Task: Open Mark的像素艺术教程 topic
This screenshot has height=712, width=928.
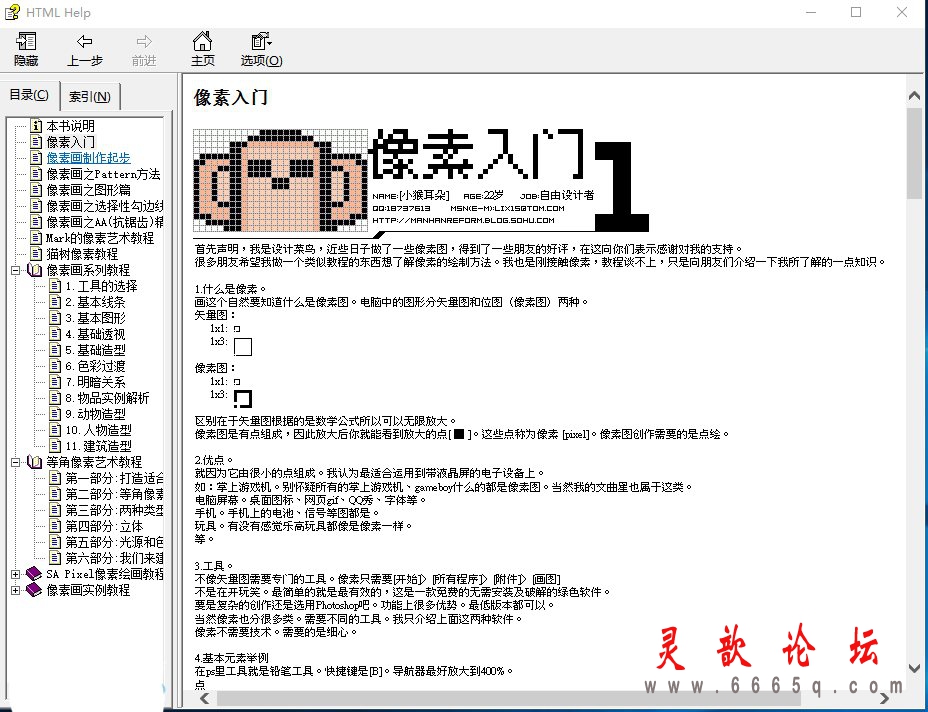Action: click(x=99, y=238)
